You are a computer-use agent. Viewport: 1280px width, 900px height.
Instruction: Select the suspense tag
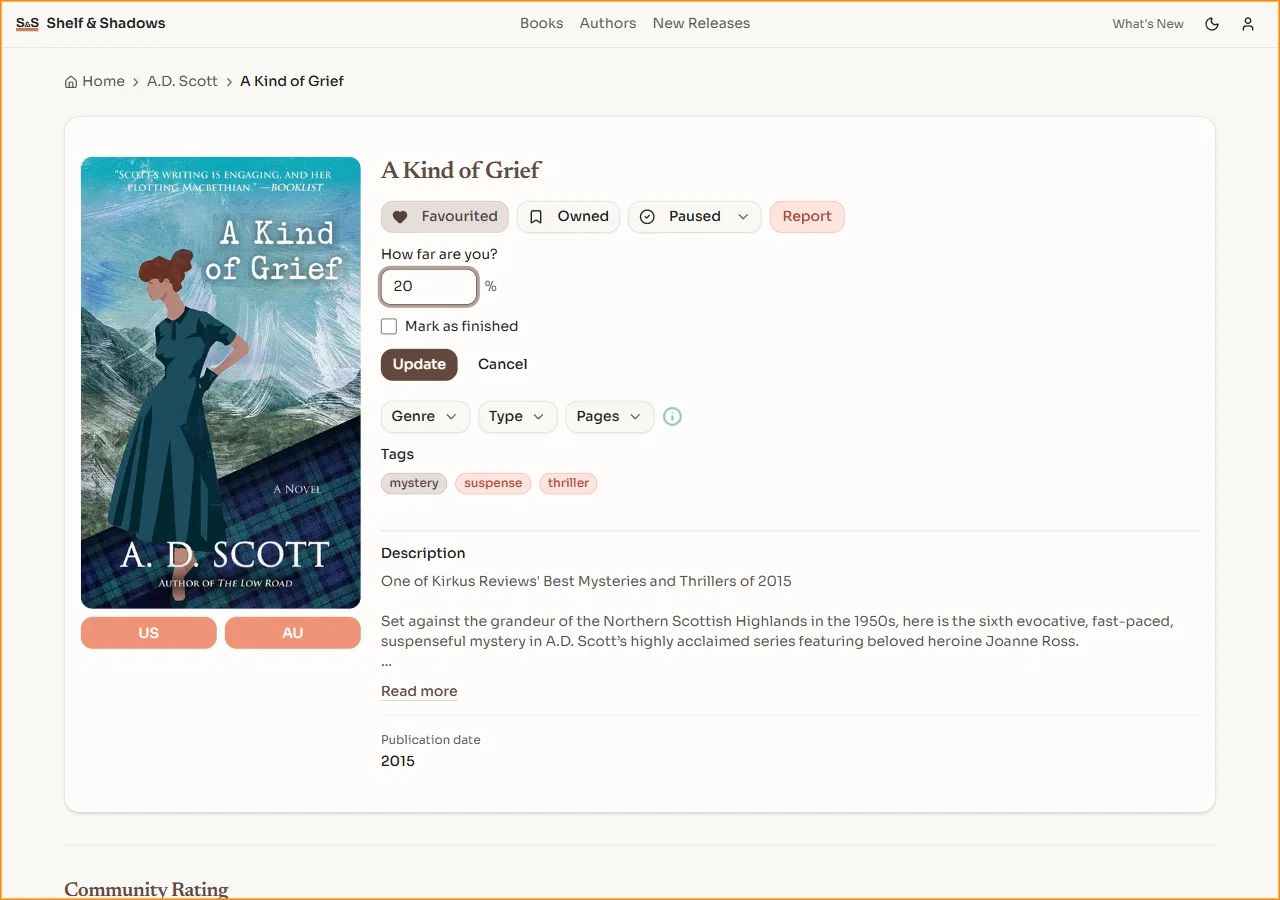pyautogui.click(x=493, y=484)
